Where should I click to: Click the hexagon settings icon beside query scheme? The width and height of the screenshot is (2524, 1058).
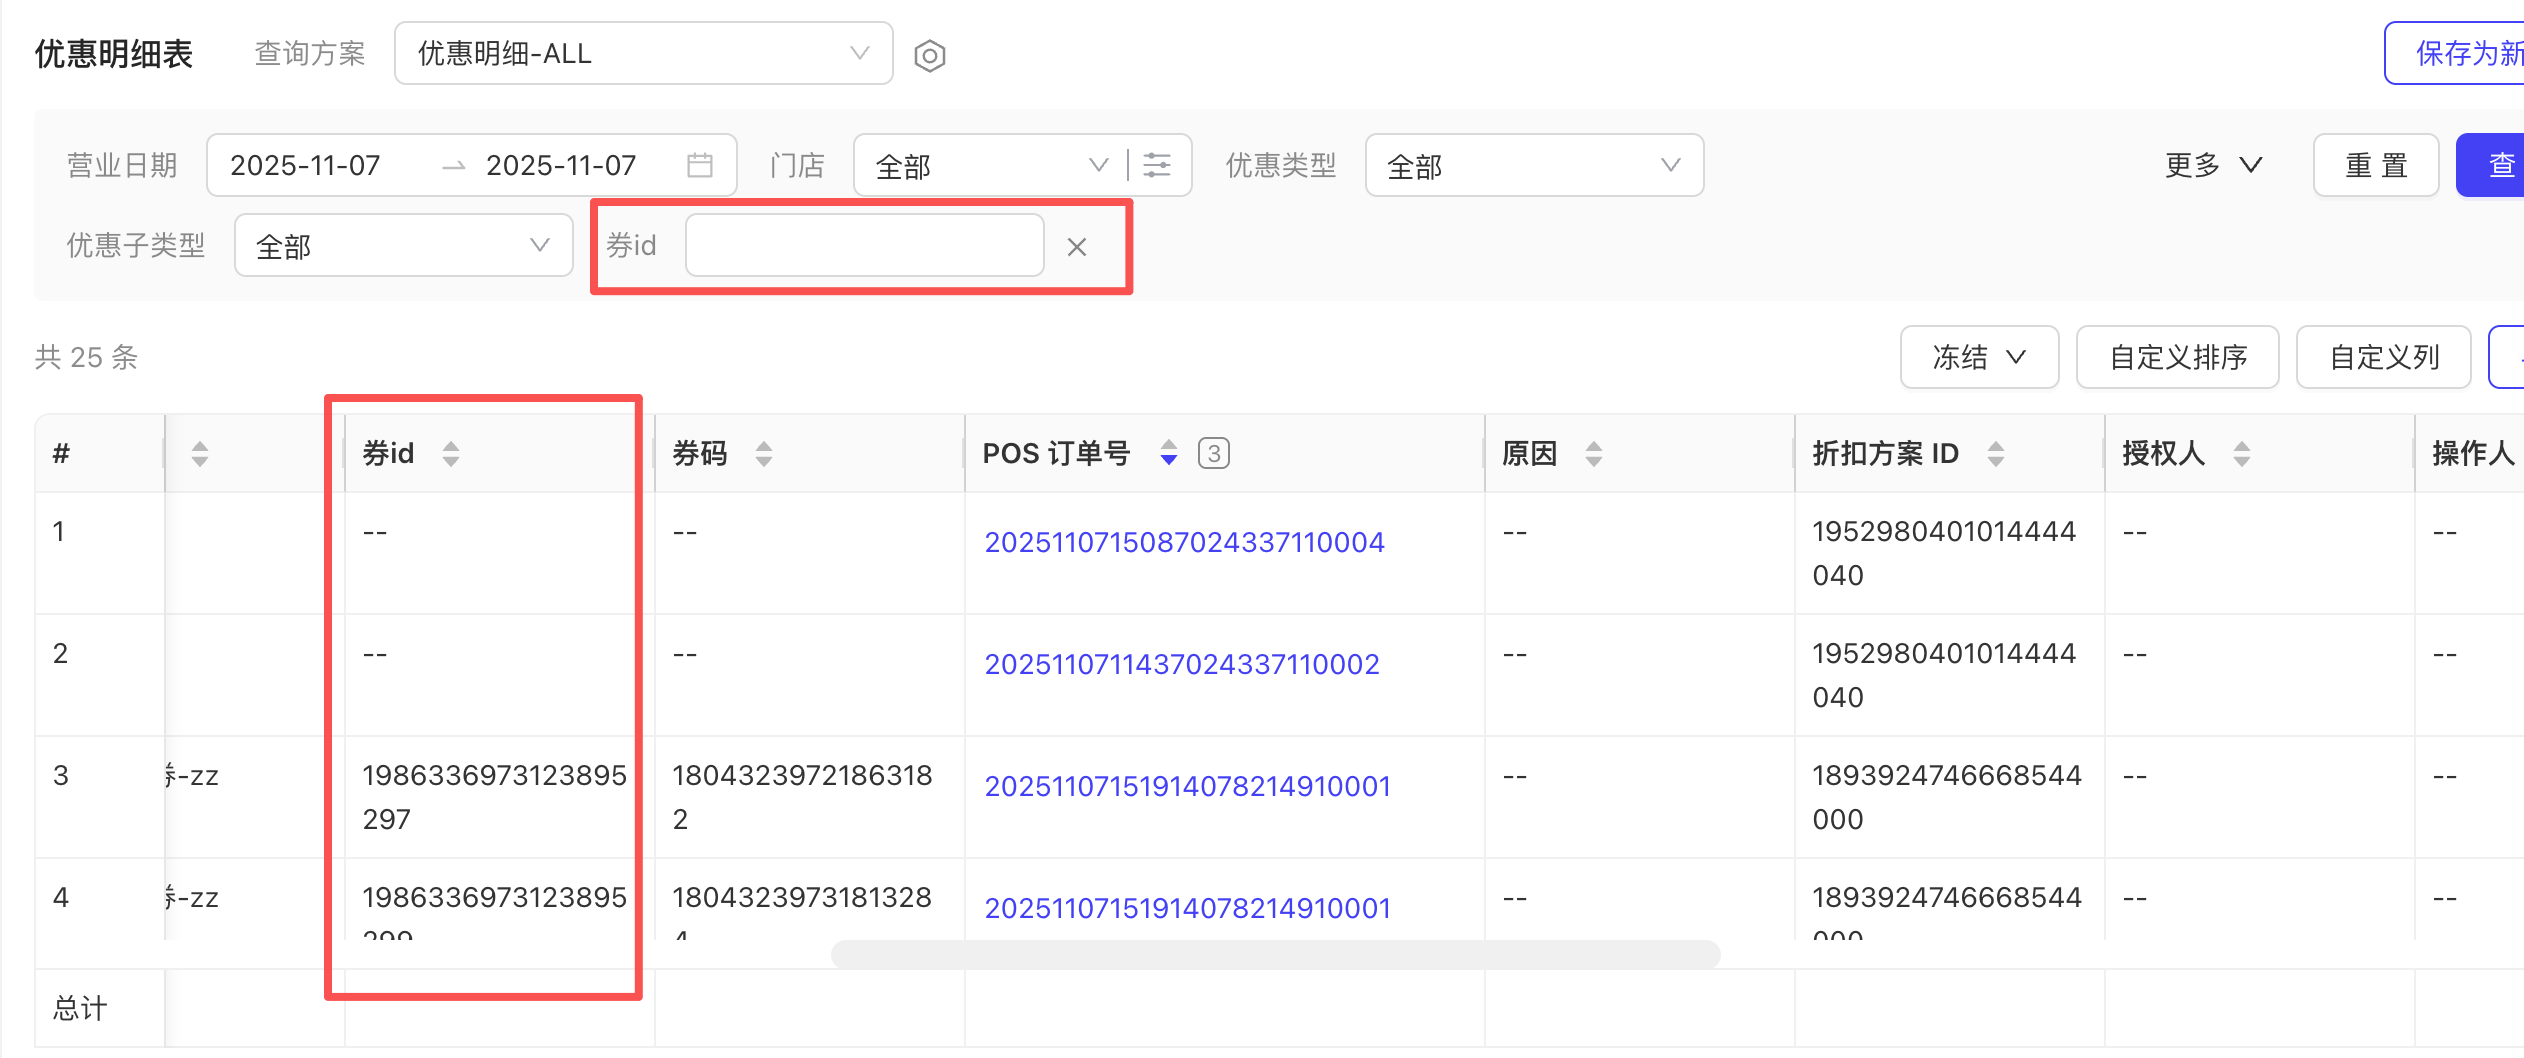coord(929,55)
